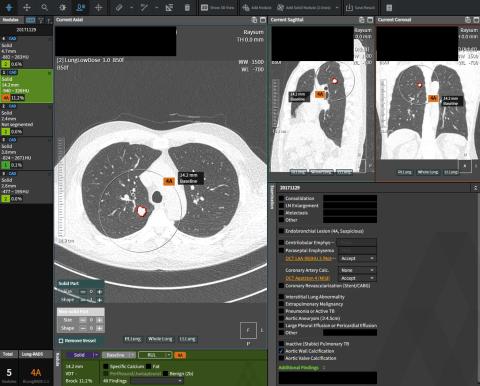Select the window level brightness tool
Screen dimensions: 480x386
pyautogui.click(x=62, y=7)
